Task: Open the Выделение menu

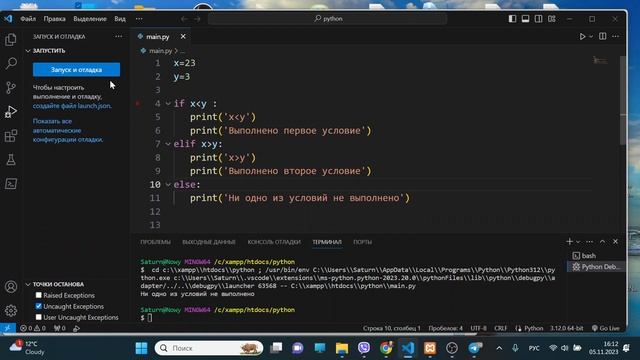Action: tap(90, 19)
